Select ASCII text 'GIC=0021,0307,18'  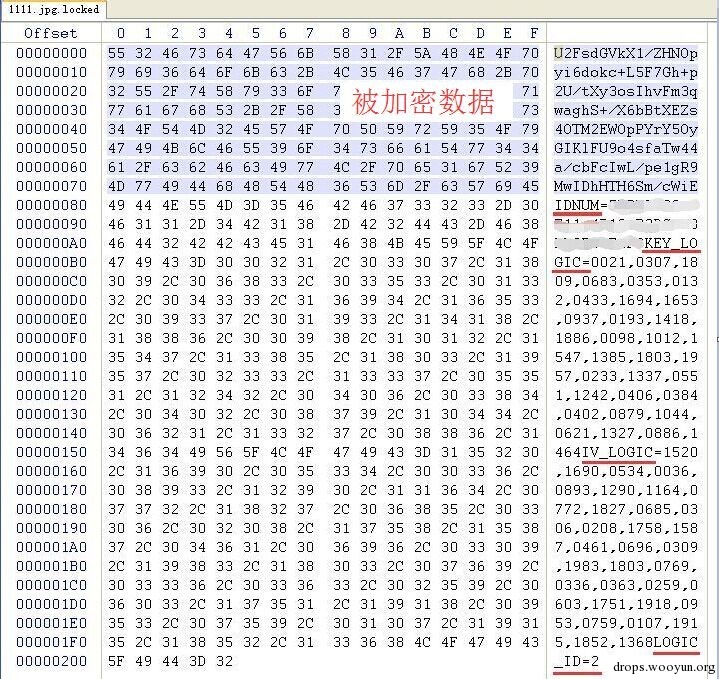click(626, 262)
